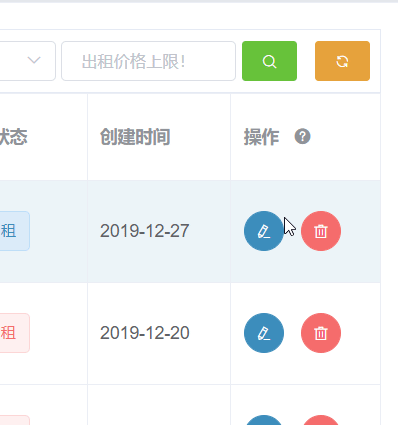Viewport: 398px width, 425px height.
Task: Select the 2019-12-27 date cell
Action: coord(145,231)
